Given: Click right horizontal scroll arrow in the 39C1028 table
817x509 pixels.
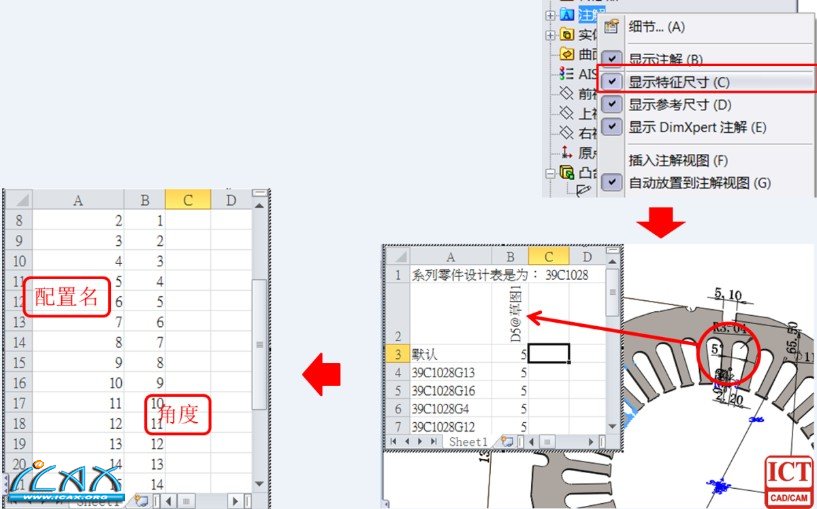Looking at the screenshot, I should (591, 442).
